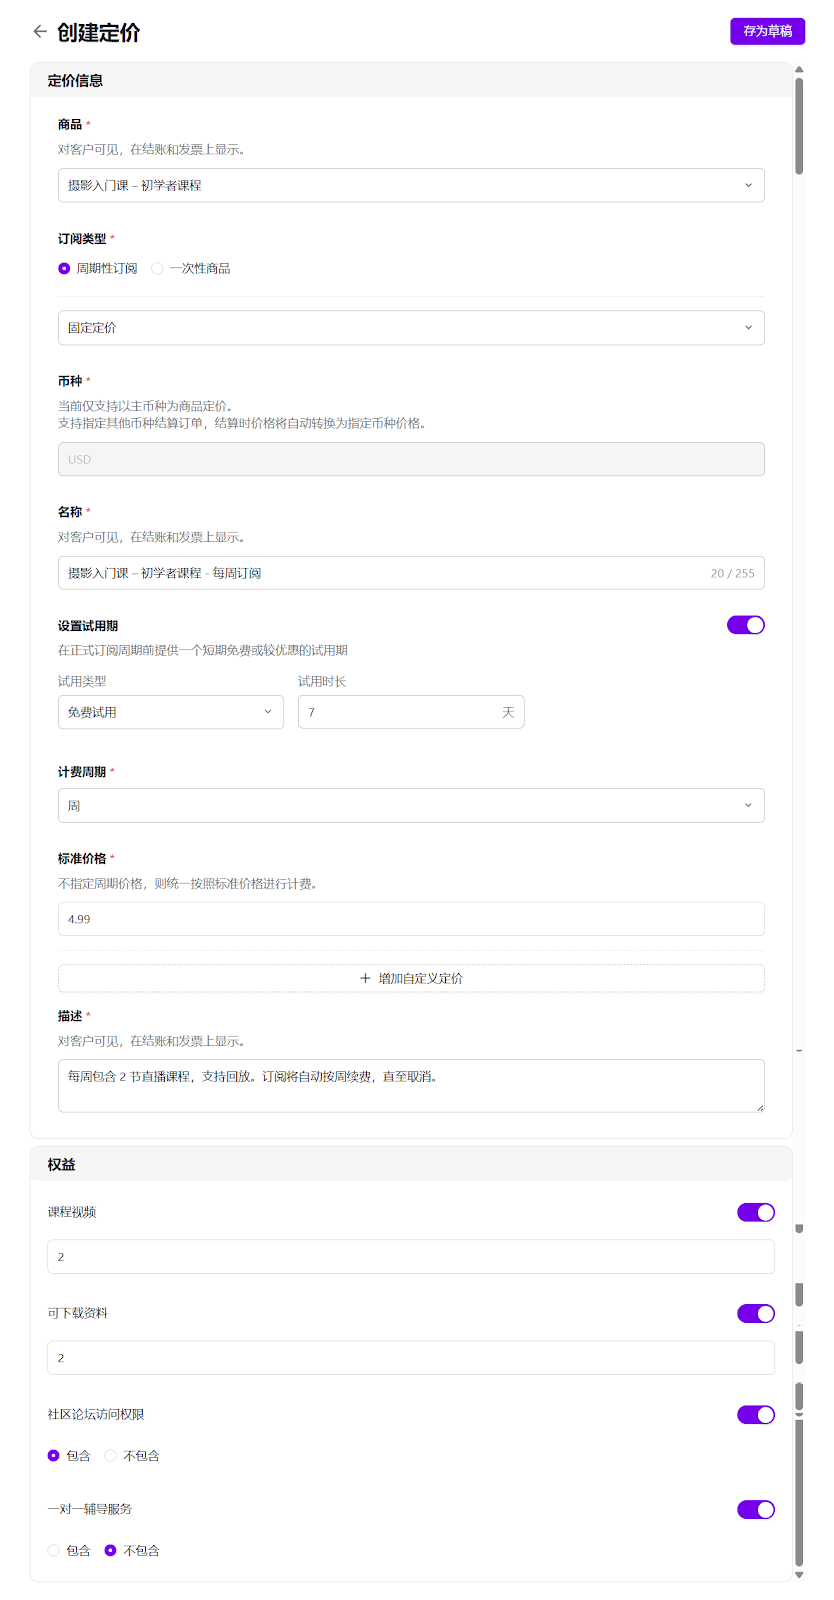Expand the 固定定价 pricing model dropdown

[410, 328]
